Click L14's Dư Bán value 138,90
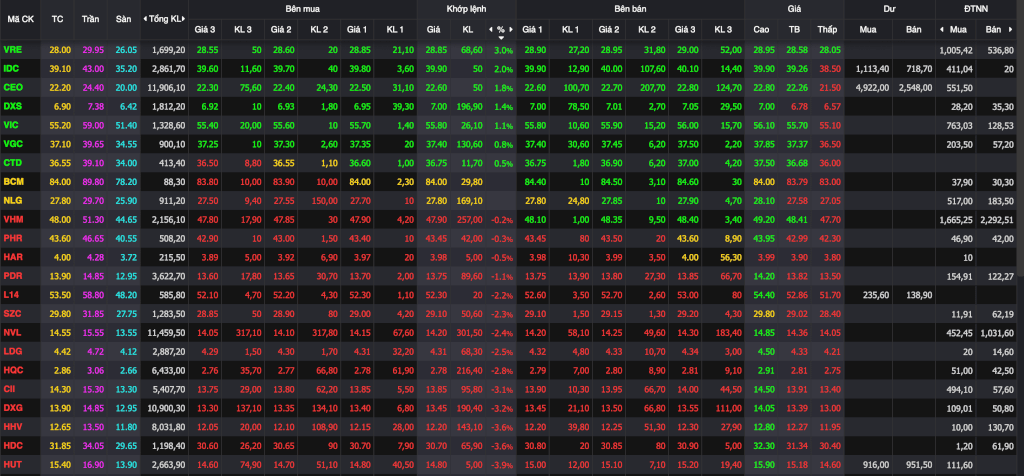The image size is (1024, 476). [918, 294]
